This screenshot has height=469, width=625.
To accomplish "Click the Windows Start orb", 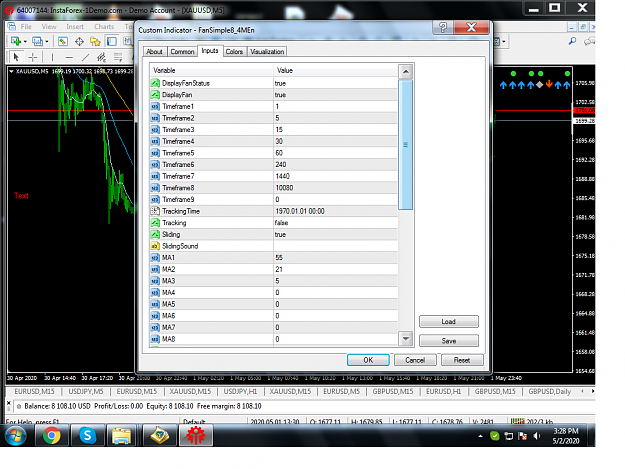I will click(x=16, y=436).
